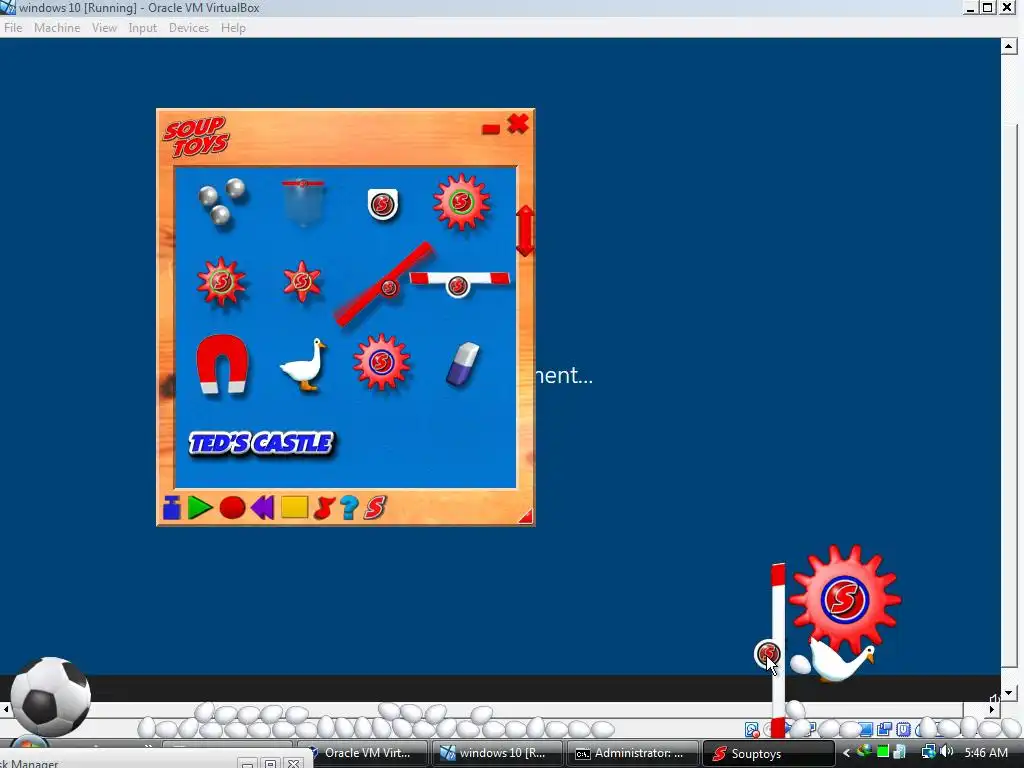
Task: Open the View menu
Action: coord(104,28)
